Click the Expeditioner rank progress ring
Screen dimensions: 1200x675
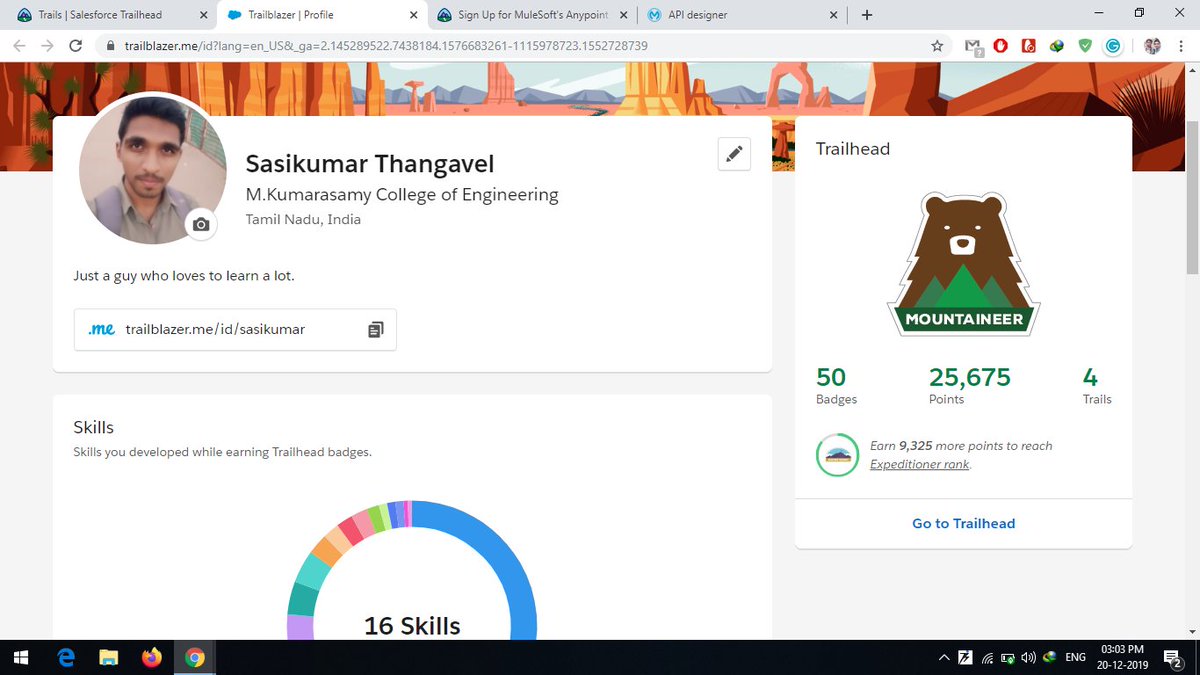(837, 455)
